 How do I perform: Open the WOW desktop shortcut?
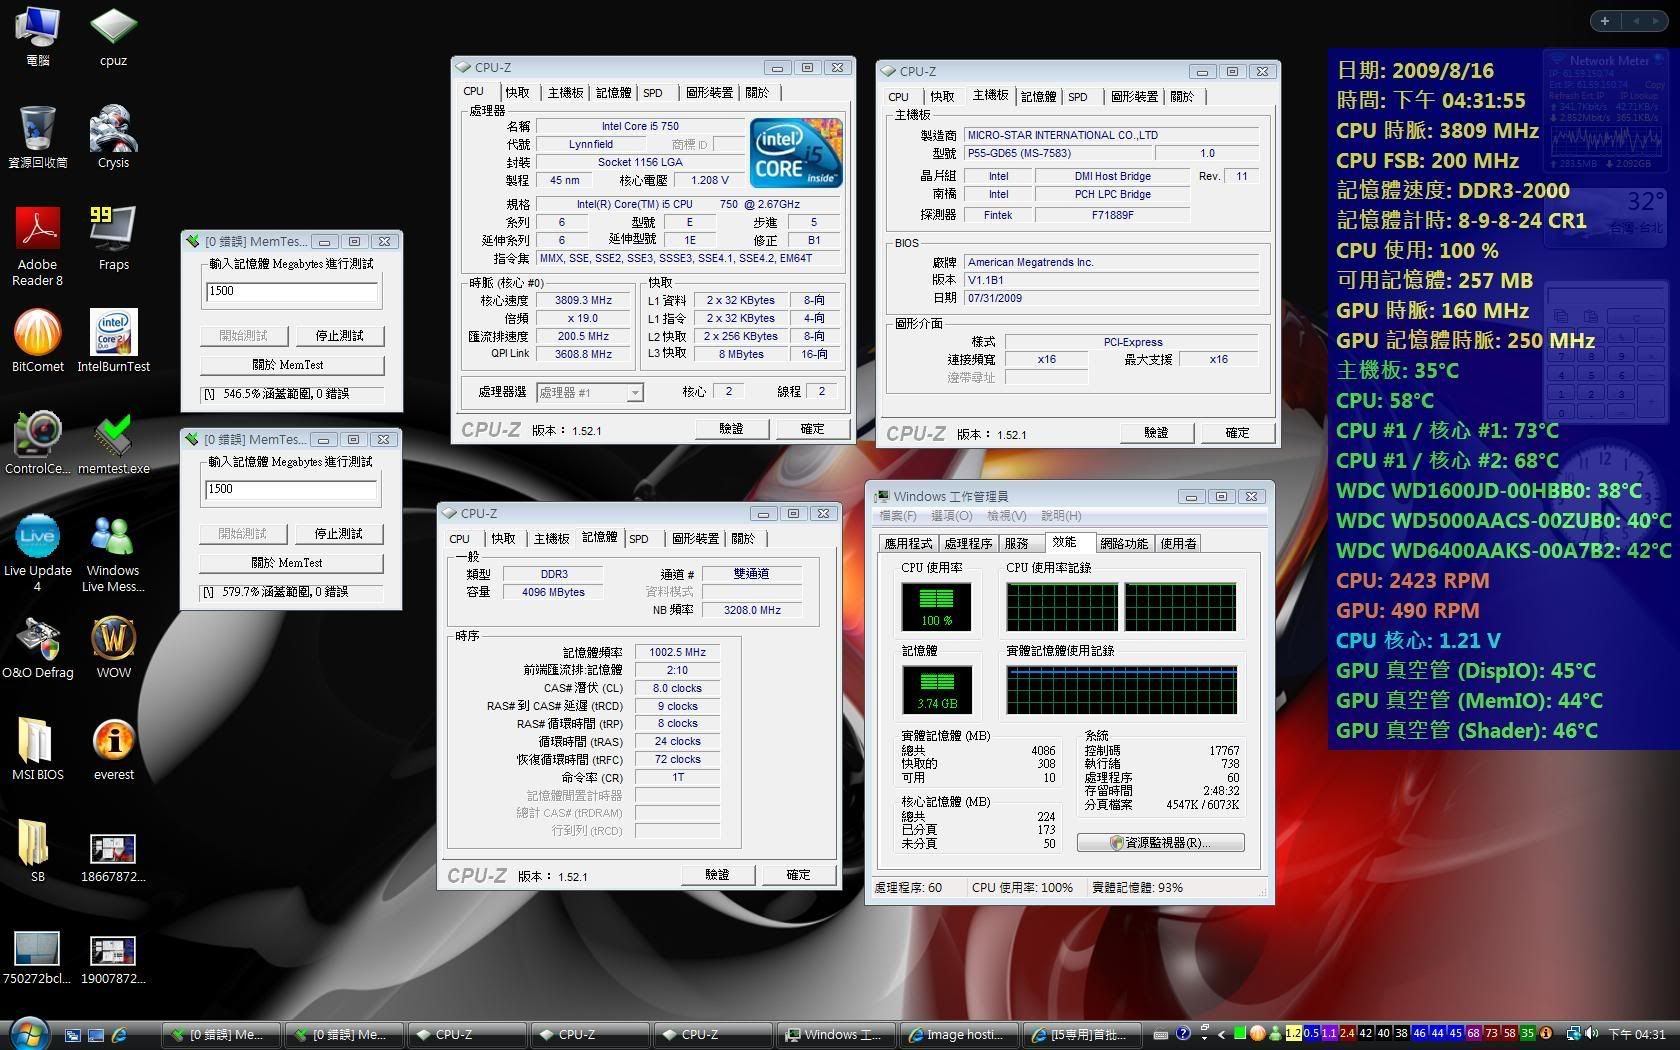(x=113, y=647)
